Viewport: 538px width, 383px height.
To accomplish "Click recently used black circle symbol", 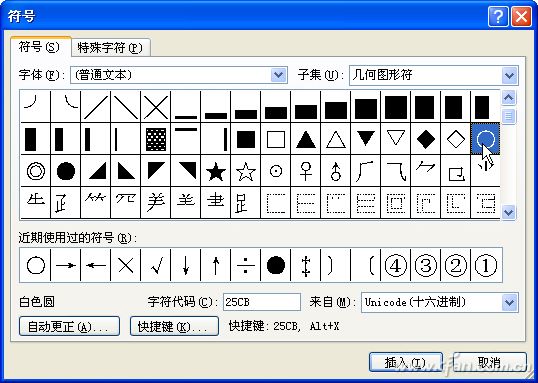I will coord(276,266).
